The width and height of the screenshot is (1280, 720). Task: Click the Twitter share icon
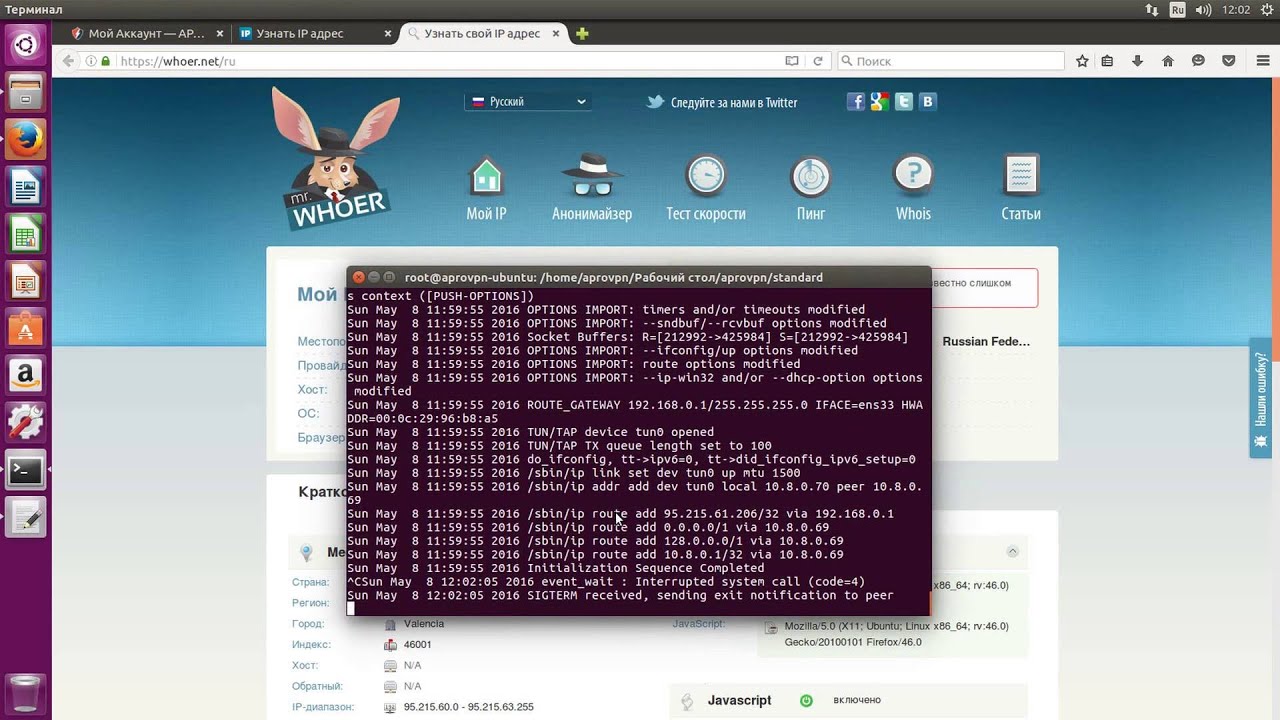(x=904, y=101)
